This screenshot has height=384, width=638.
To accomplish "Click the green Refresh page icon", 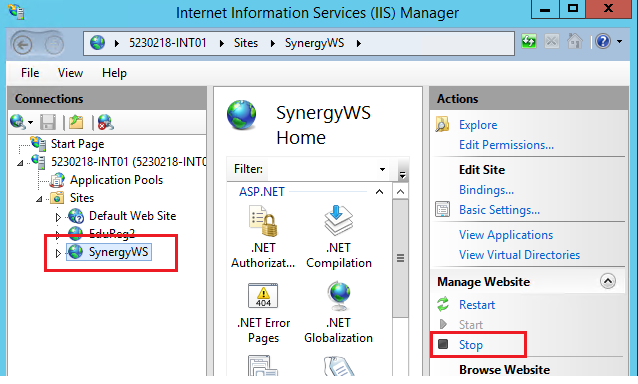I will [x=529, y=41].
